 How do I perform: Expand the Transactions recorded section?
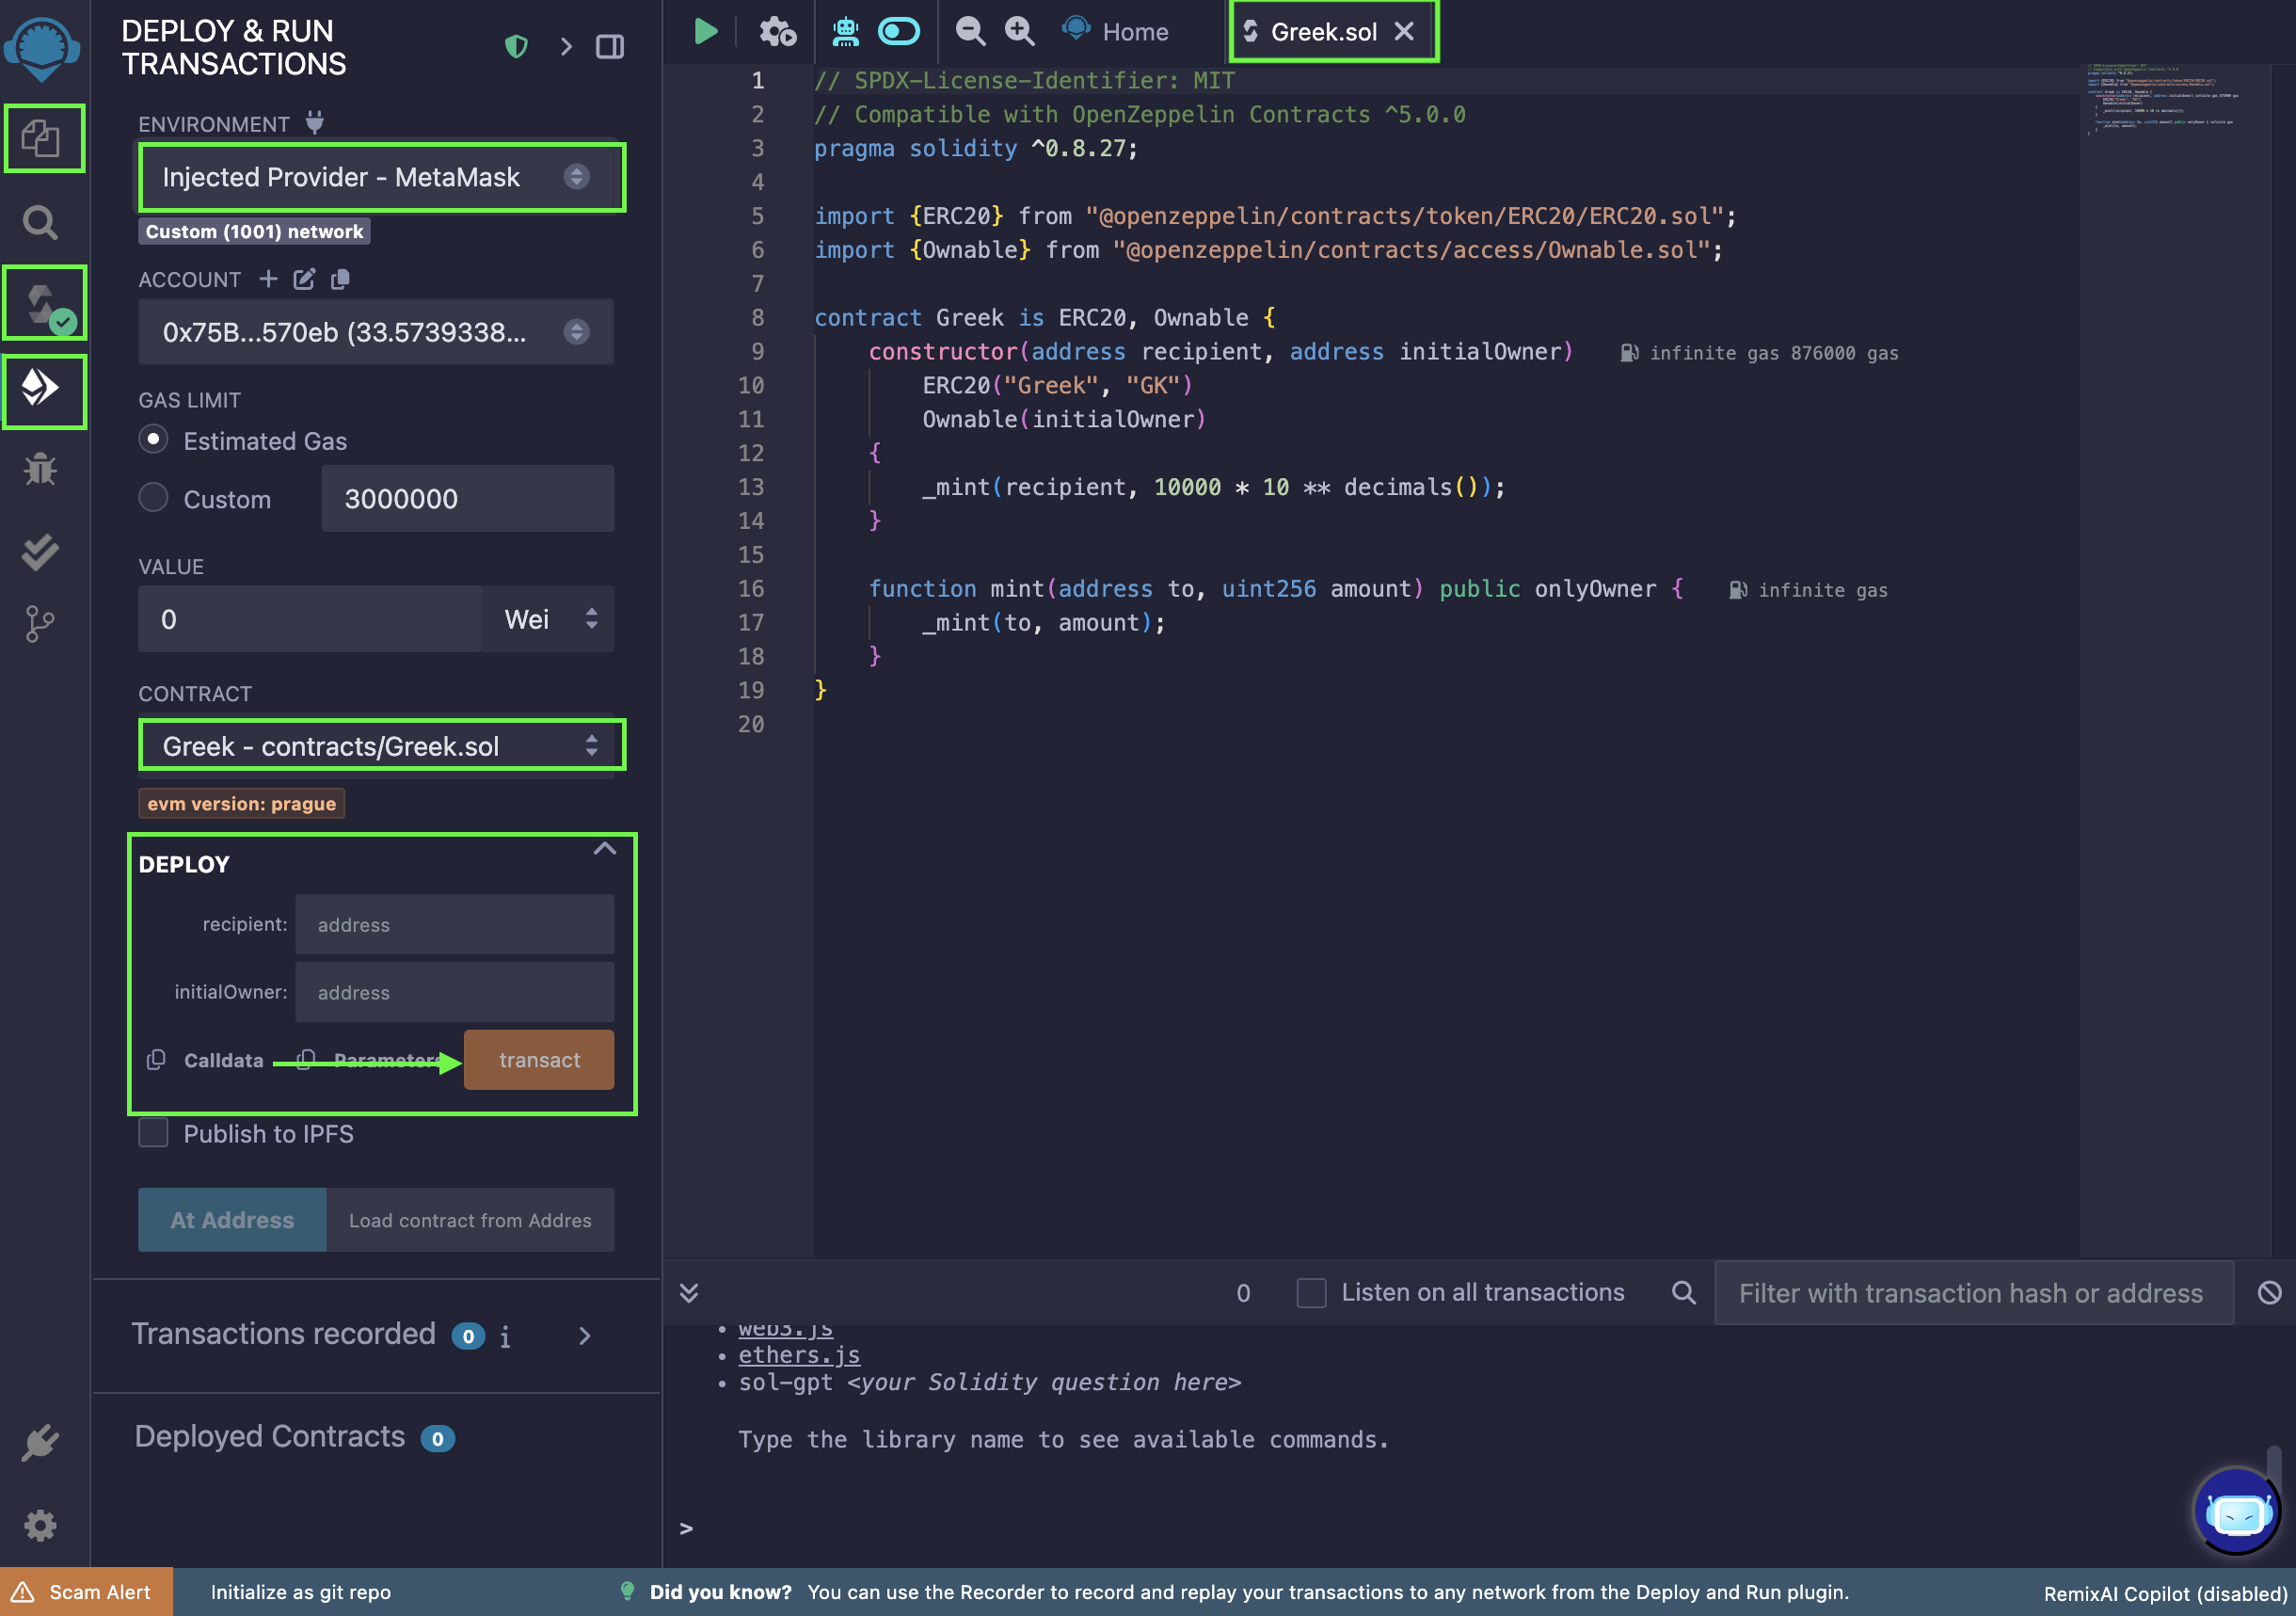point(585,1336)
